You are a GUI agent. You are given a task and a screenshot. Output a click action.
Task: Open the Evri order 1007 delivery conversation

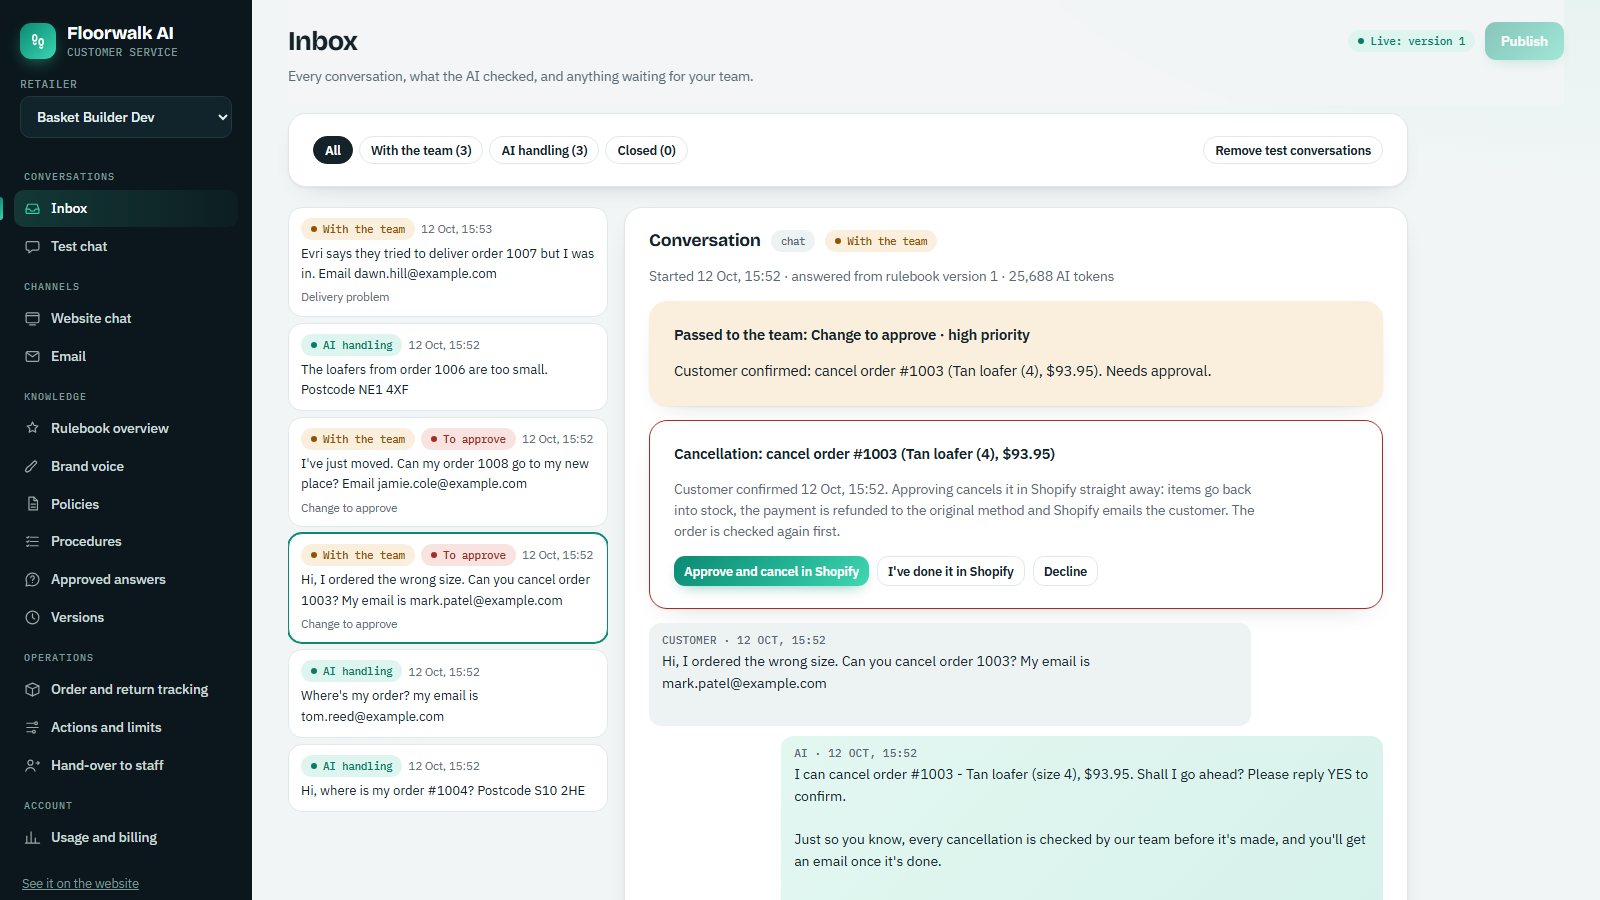(x=448, y=262)
